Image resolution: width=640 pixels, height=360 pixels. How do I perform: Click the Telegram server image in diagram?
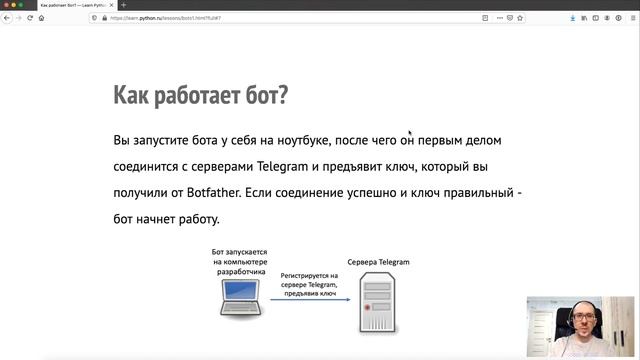click(x=378, y=302)
